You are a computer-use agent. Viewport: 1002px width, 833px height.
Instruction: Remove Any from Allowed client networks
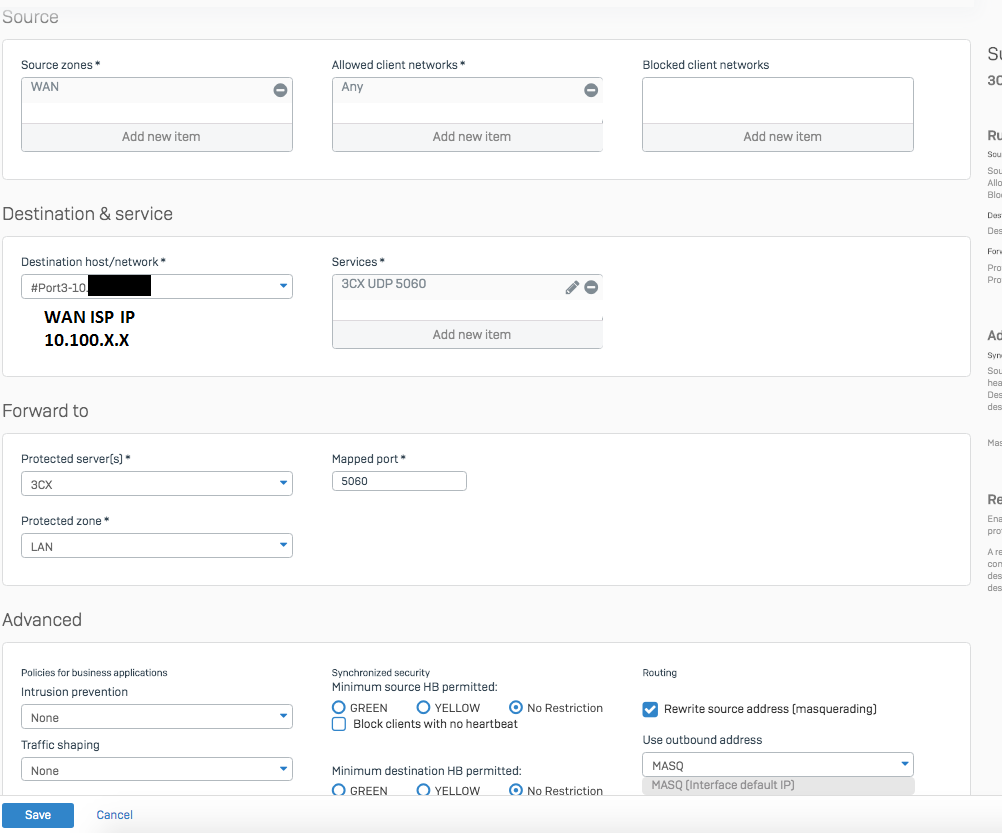[591, 90]
